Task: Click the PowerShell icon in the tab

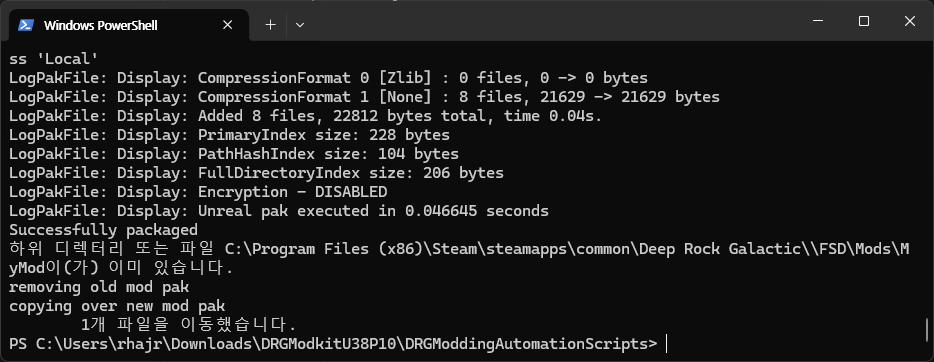Action: click(x=26, y=25)
